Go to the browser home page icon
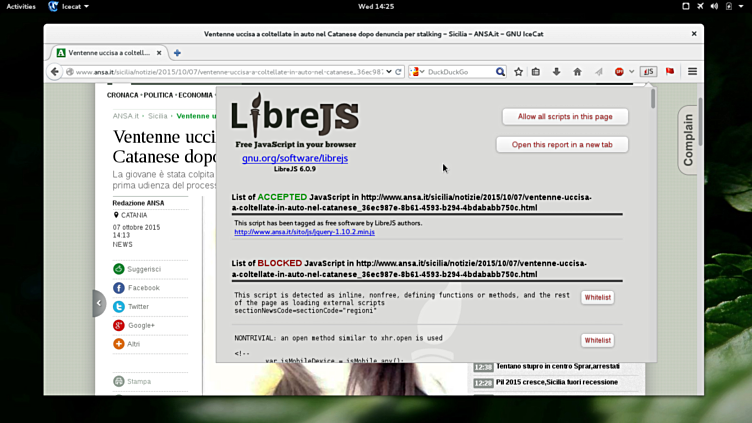Screen dimensions: 752x423 (577, 72)
